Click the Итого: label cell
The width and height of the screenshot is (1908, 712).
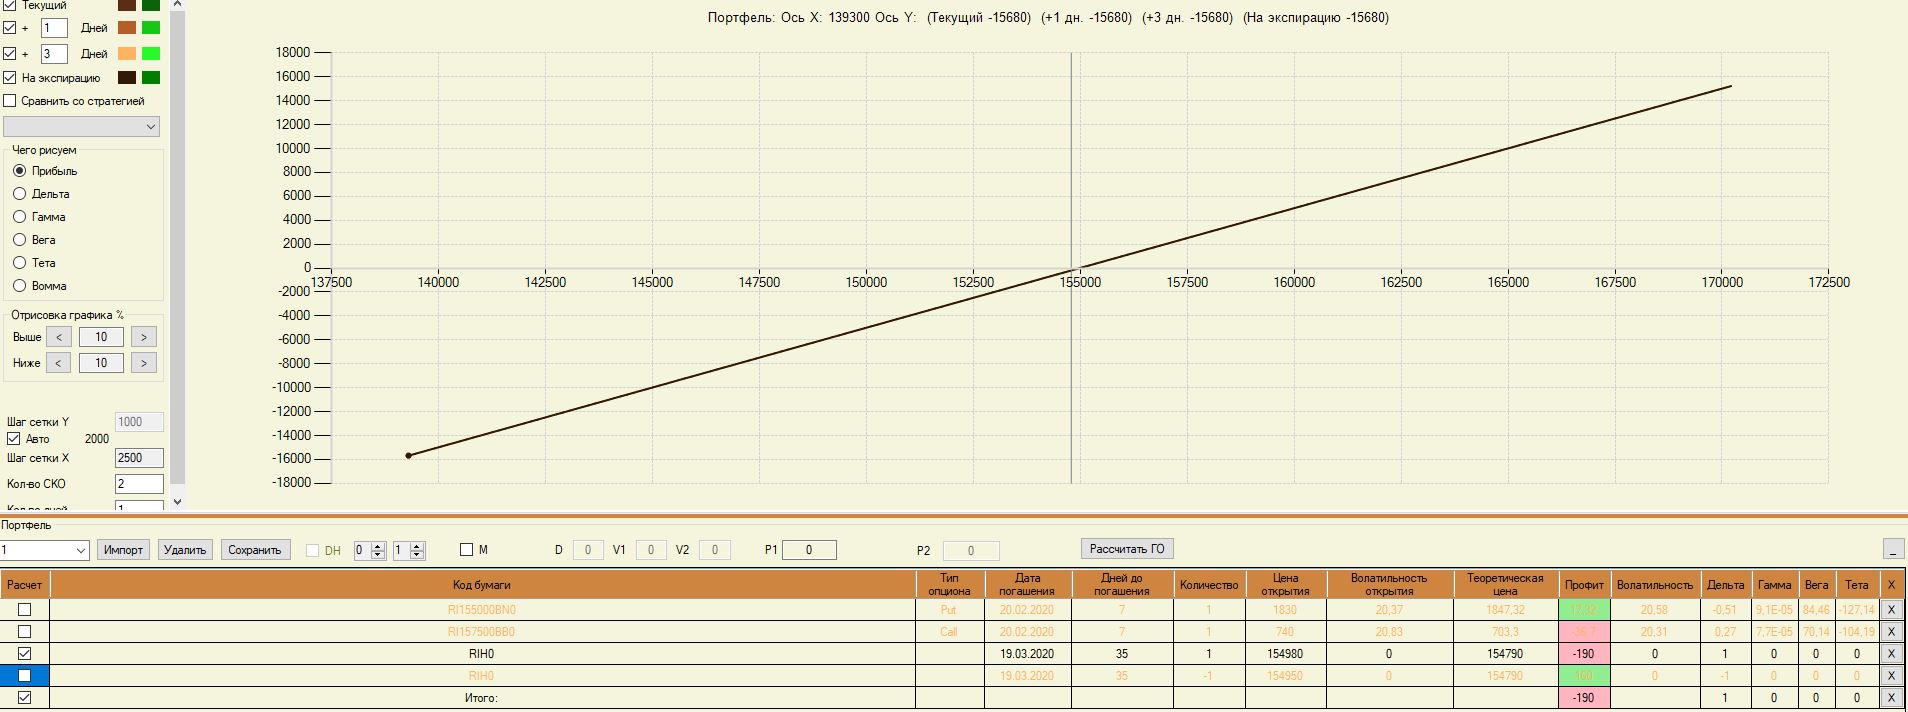coord(483,698)
